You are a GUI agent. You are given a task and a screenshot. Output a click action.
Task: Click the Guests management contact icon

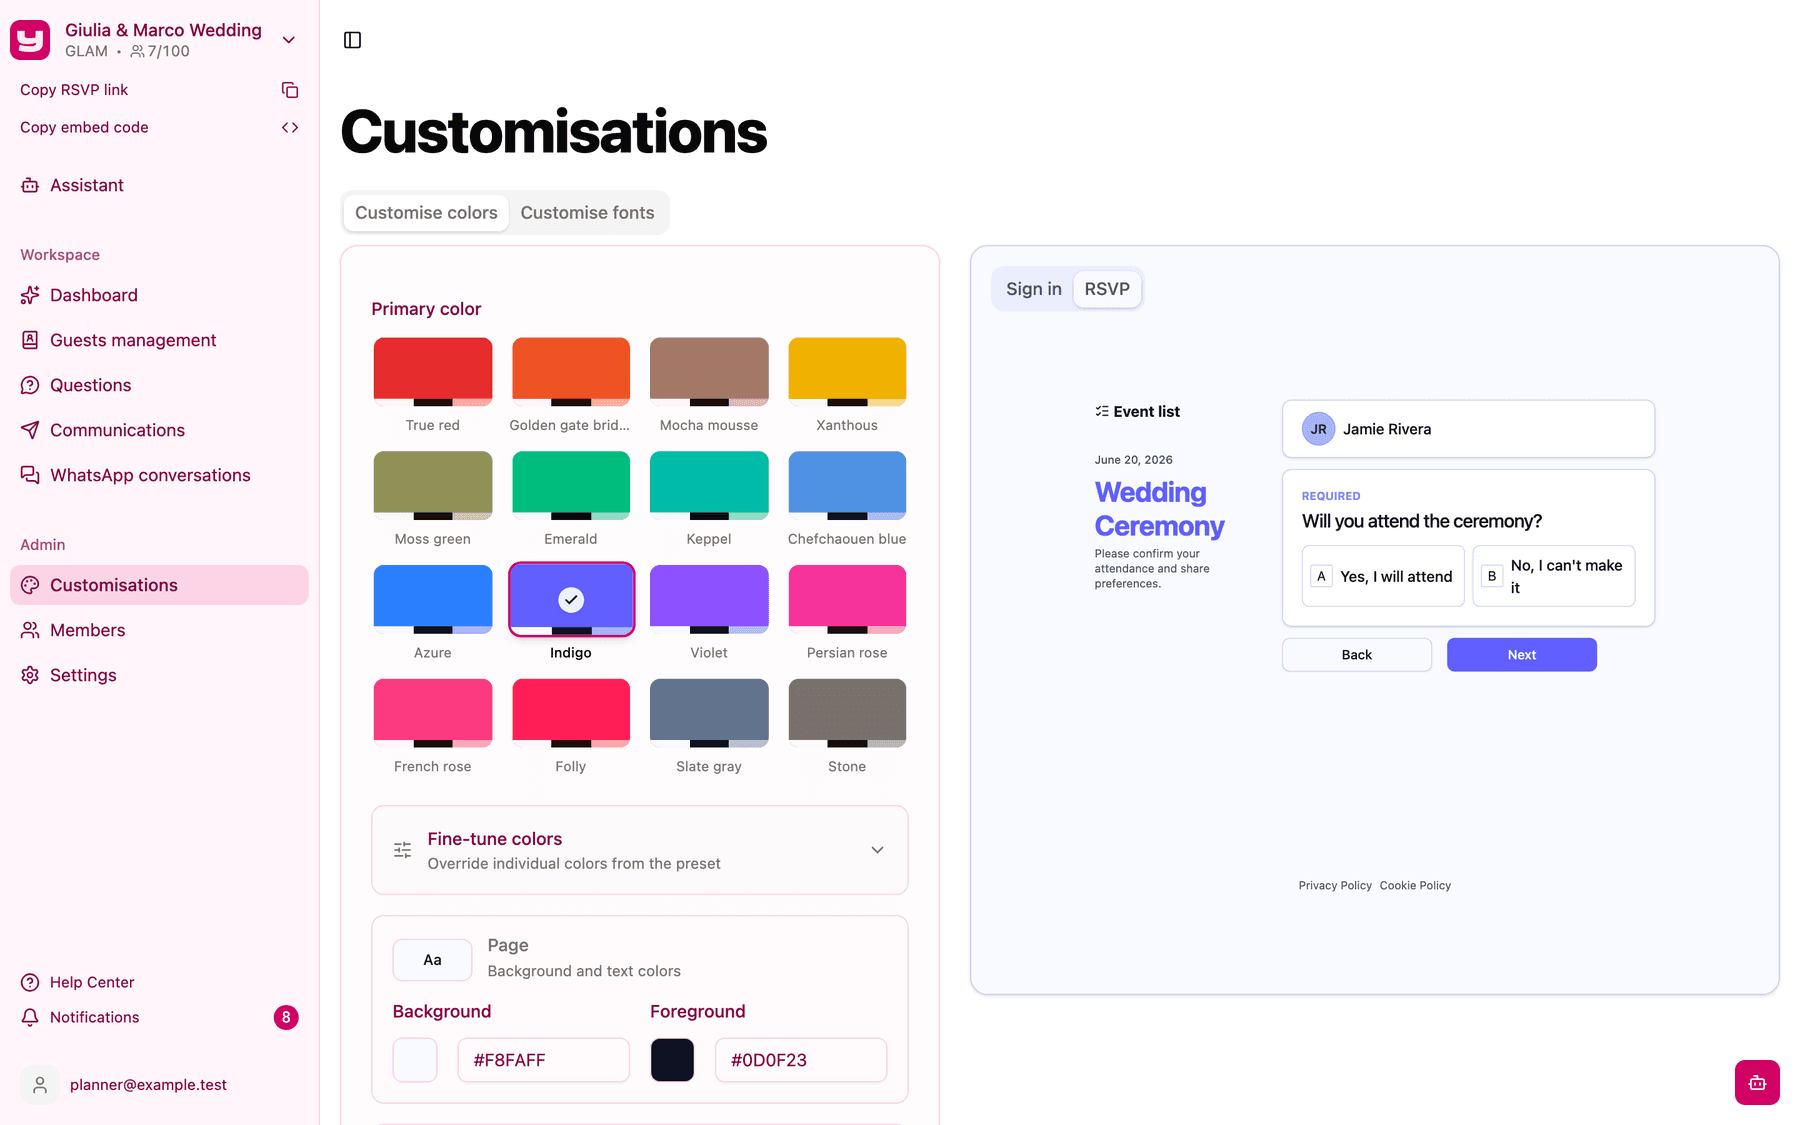tap(30, 340)
